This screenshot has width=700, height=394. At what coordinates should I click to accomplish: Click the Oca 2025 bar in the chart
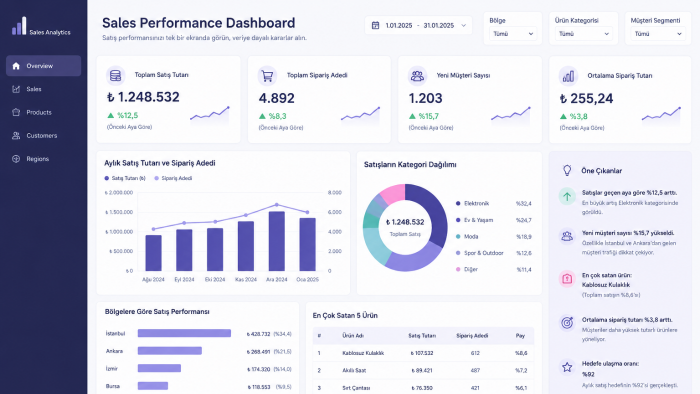[307, 245]
